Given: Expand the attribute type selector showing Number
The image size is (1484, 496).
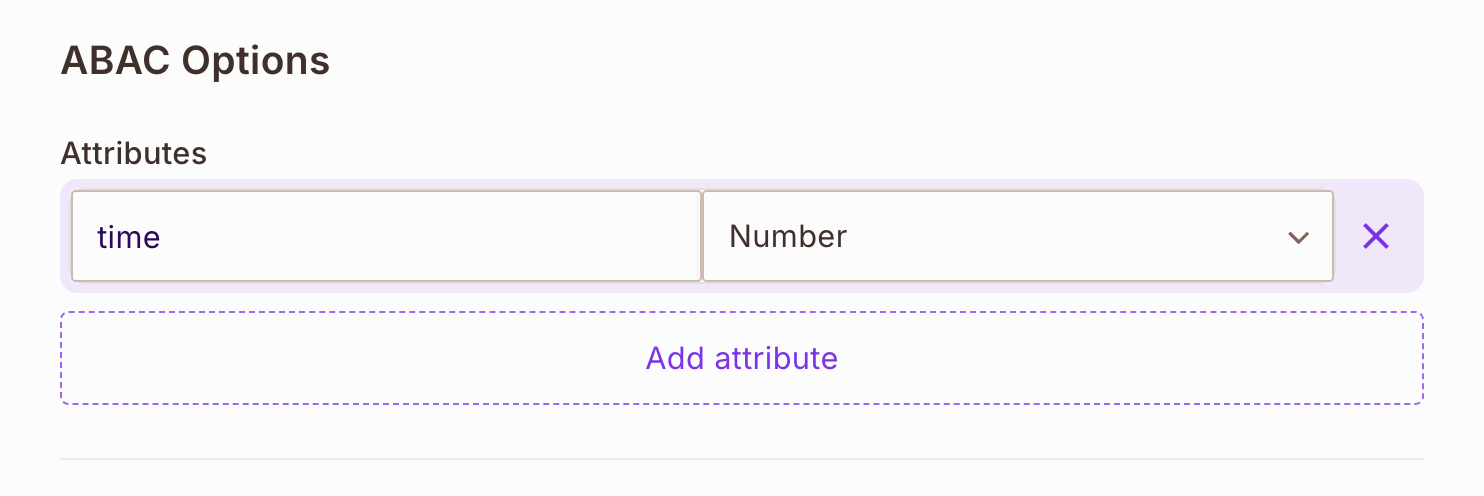Looking at the screenshot, I should click(1017, 236).
